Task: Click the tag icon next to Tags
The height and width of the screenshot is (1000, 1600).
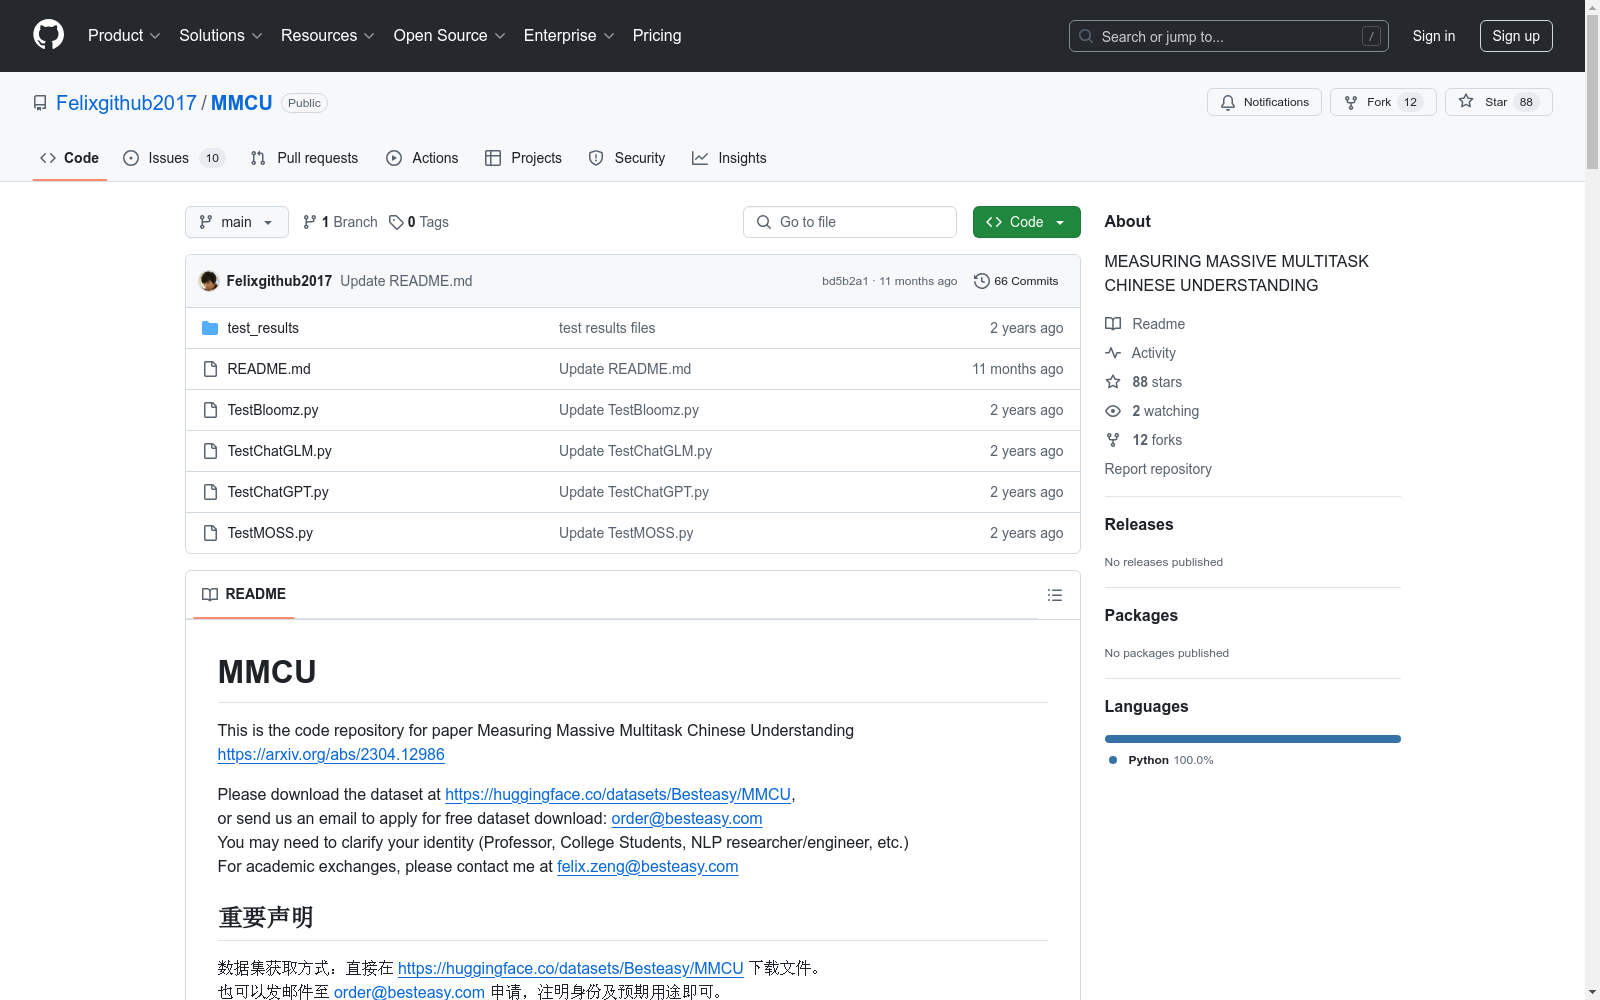Action: pos(396,222)
